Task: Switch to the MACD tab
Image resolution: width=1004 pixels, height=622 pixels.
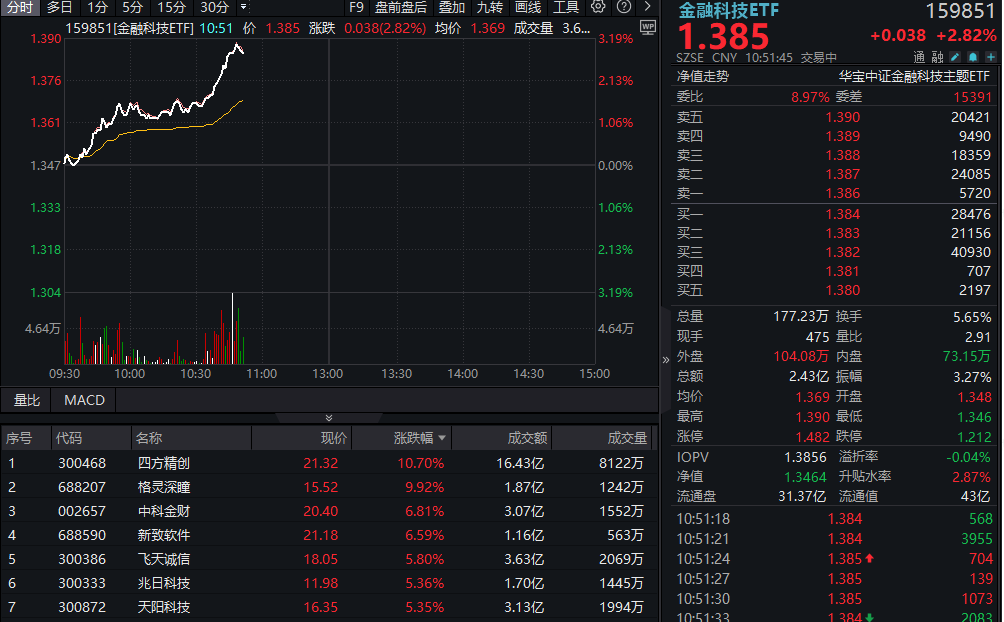Action: pos(82,400)
